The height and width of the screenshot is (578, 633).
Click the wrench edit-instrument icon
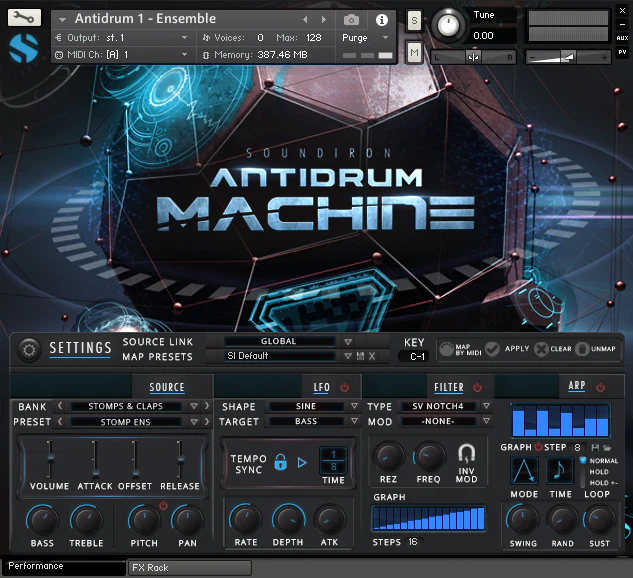[x=26, y=18]
